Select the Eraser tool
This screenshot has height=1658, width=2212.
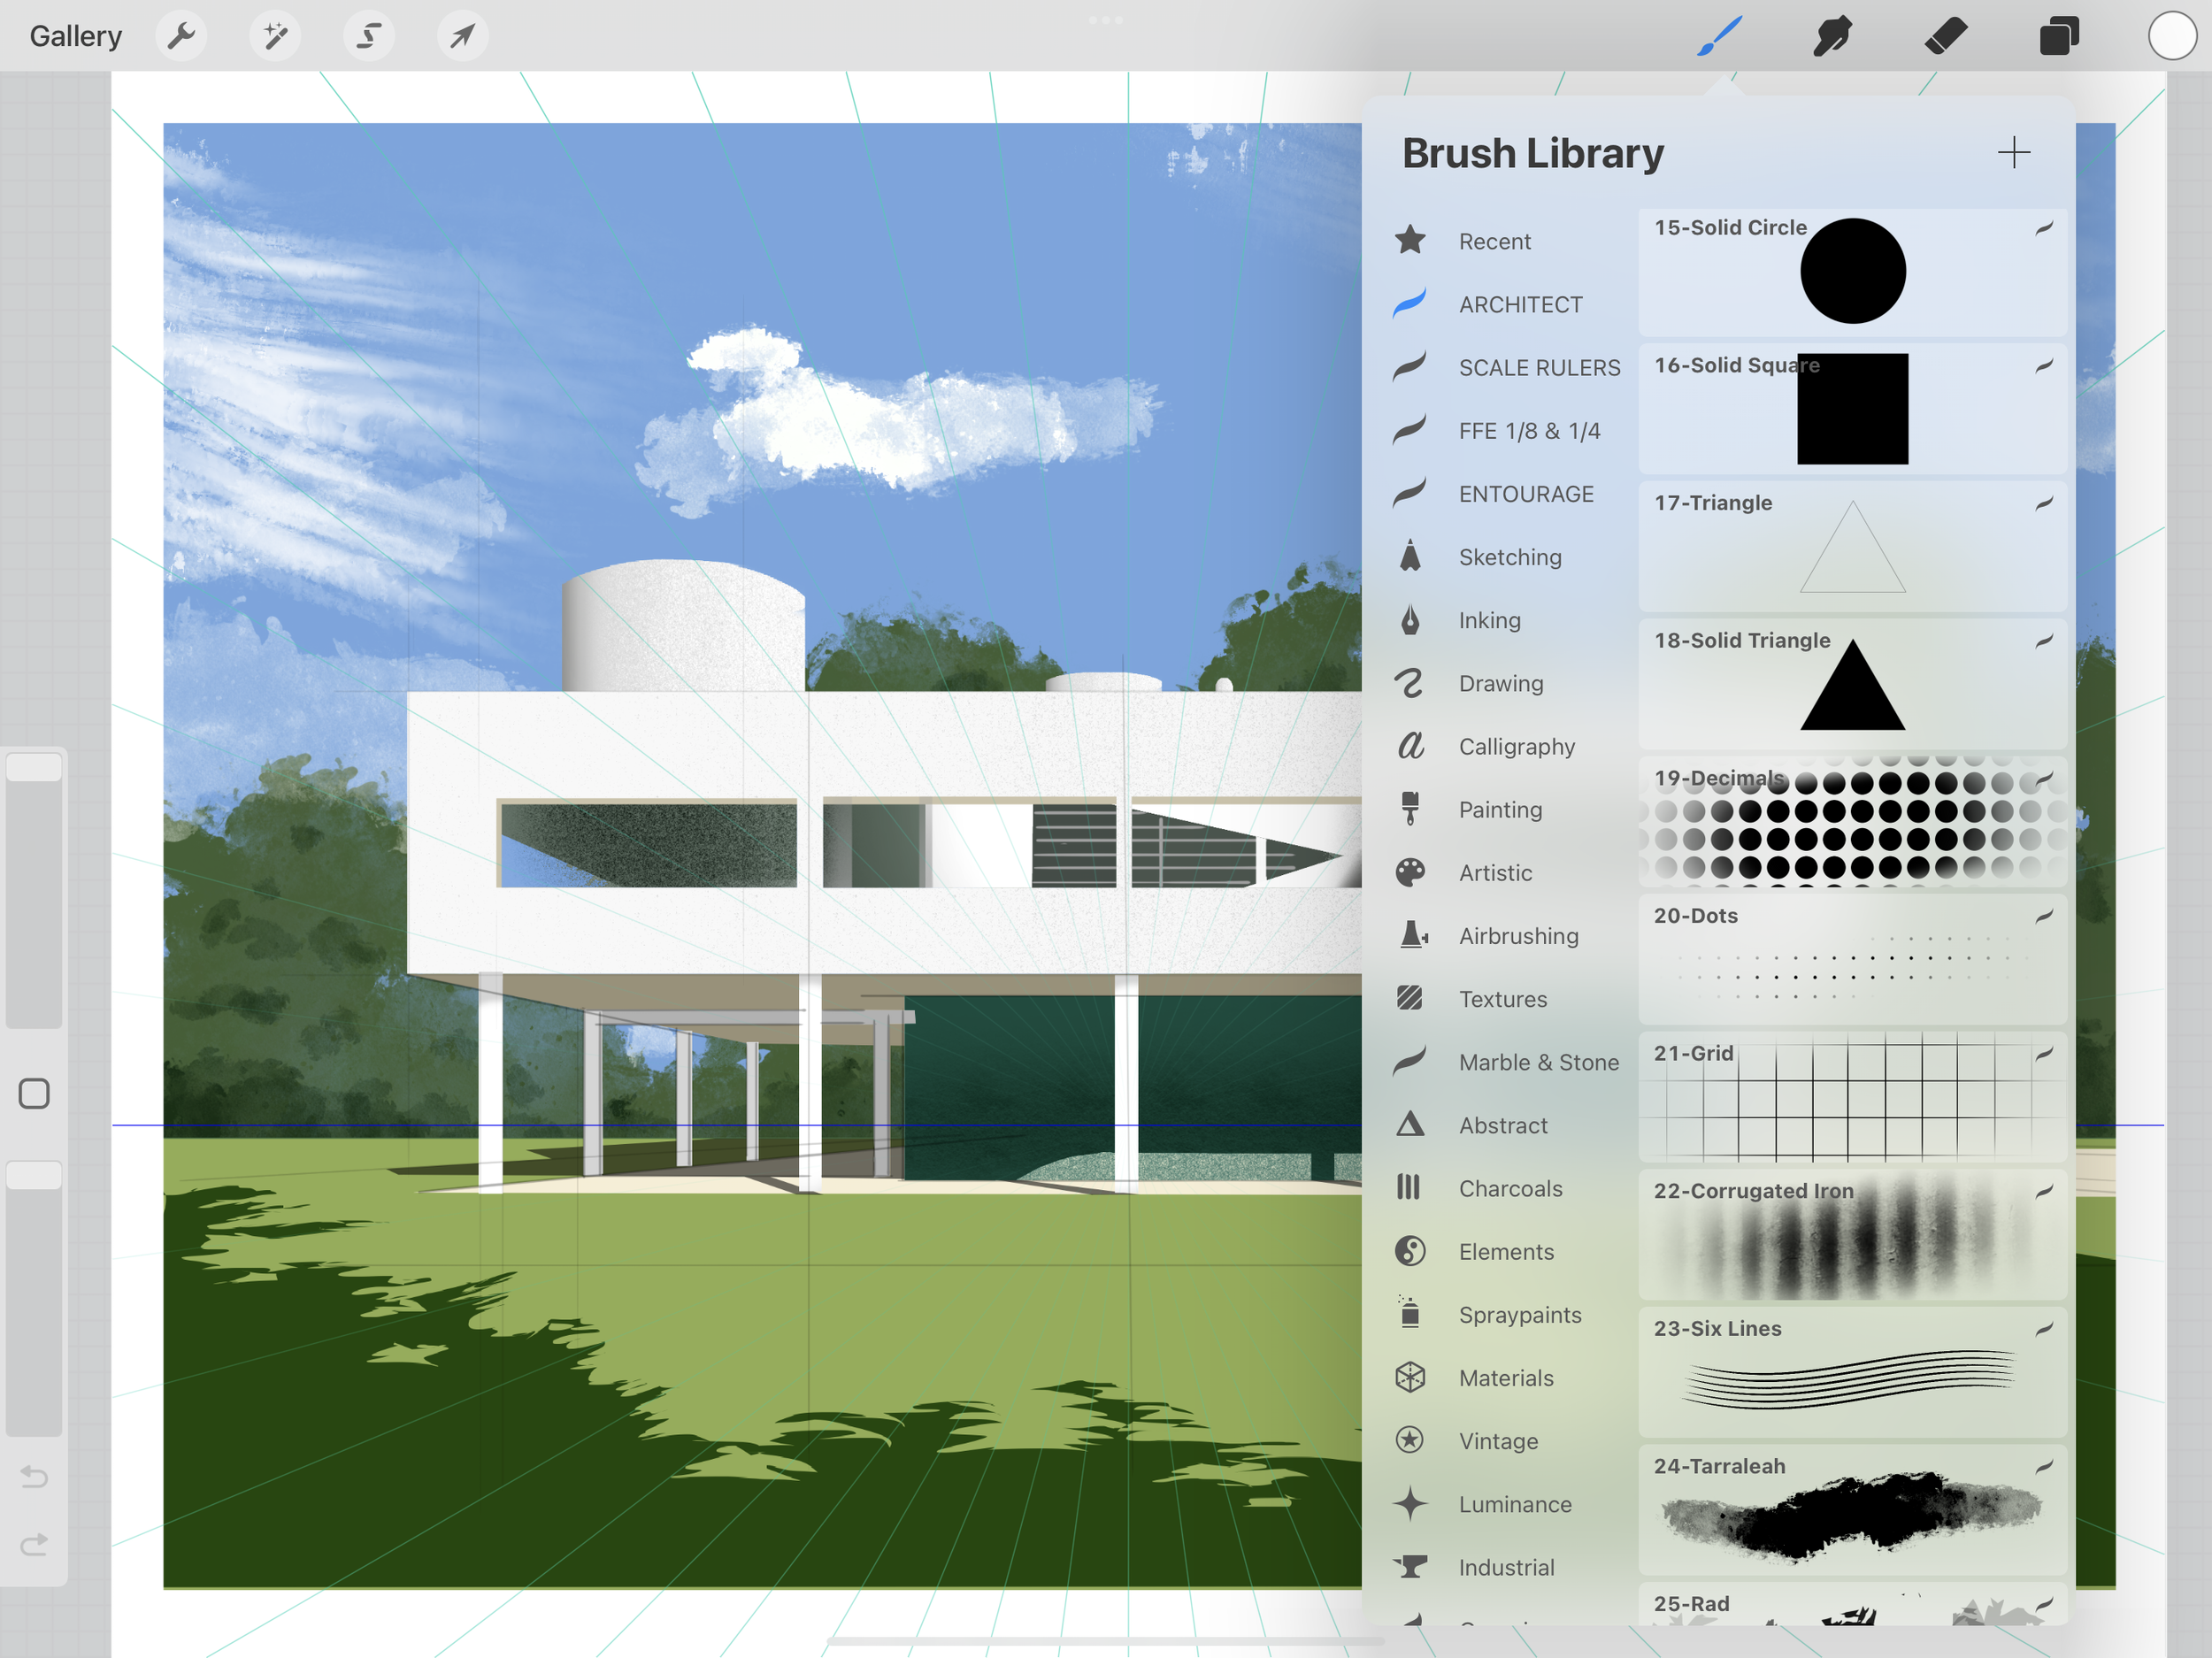(x=1945, y=36)
